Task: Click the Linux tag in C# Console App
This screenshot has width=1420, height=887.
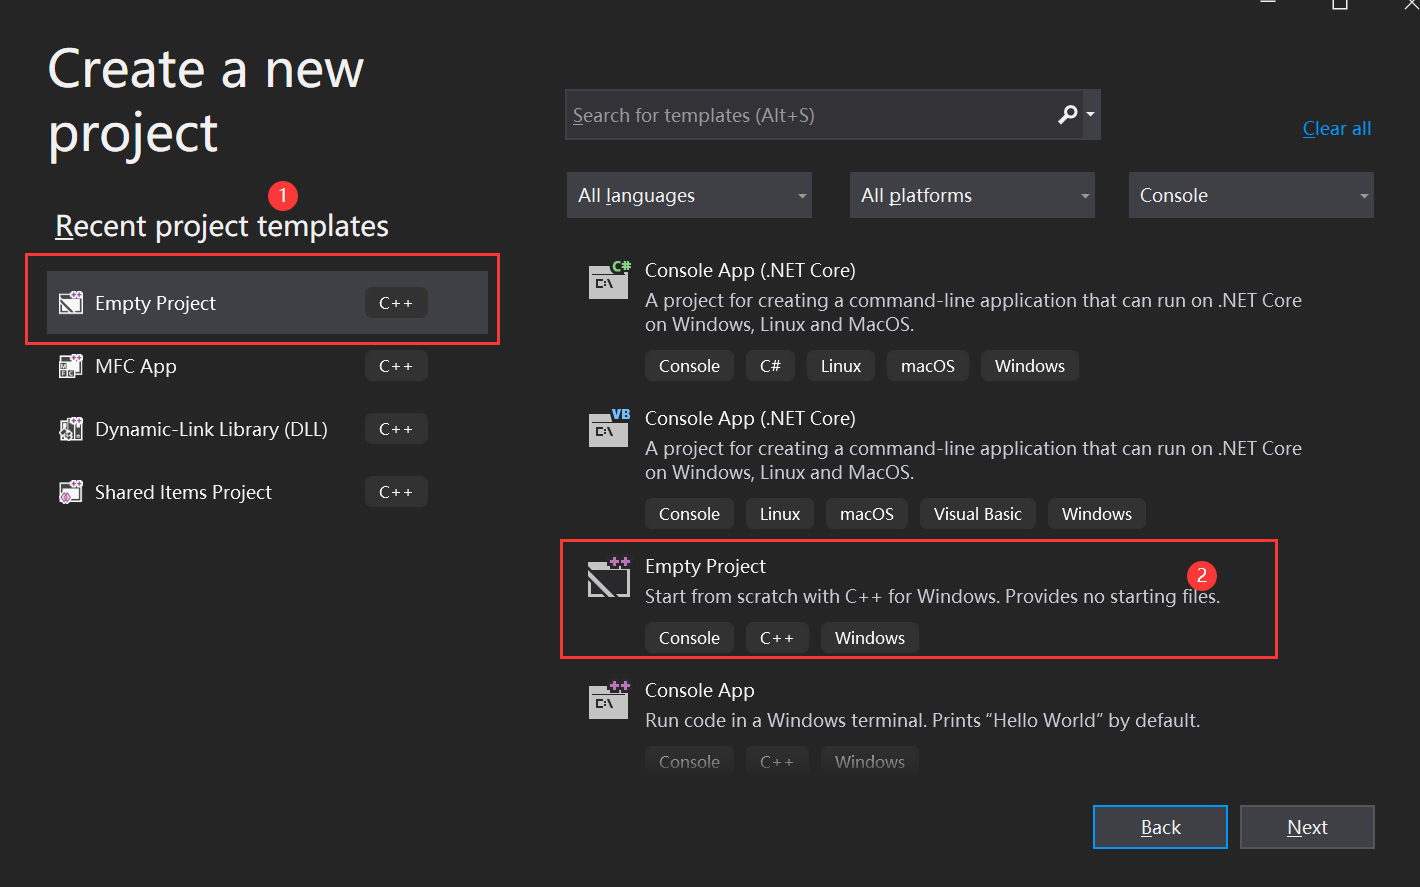Action: coord(841,366)
